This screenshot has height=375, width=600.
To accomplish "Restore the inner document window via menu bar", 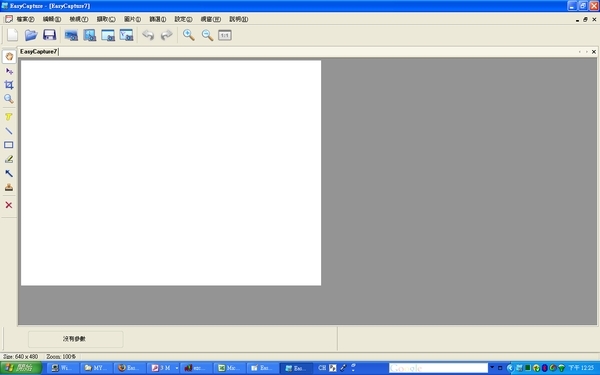I will point(585,20).
